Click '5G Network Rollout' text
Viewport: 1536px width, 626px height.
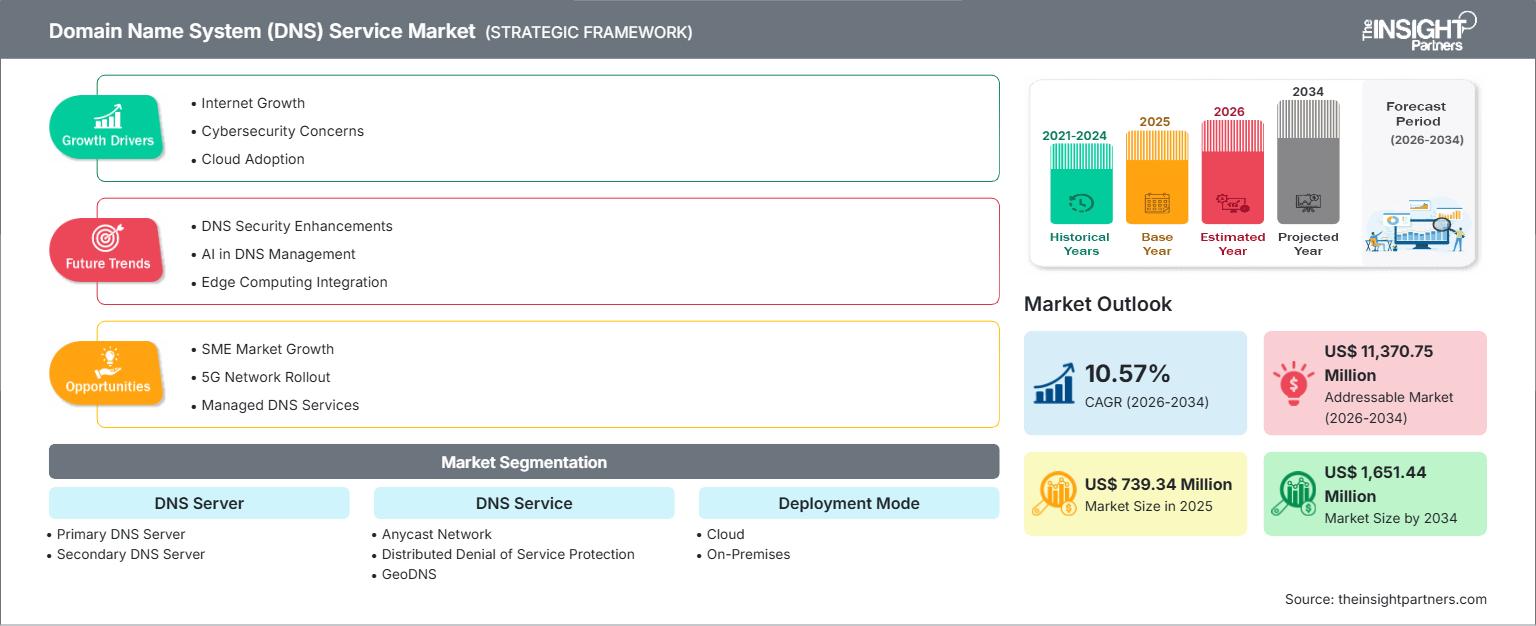coord(265,377)
